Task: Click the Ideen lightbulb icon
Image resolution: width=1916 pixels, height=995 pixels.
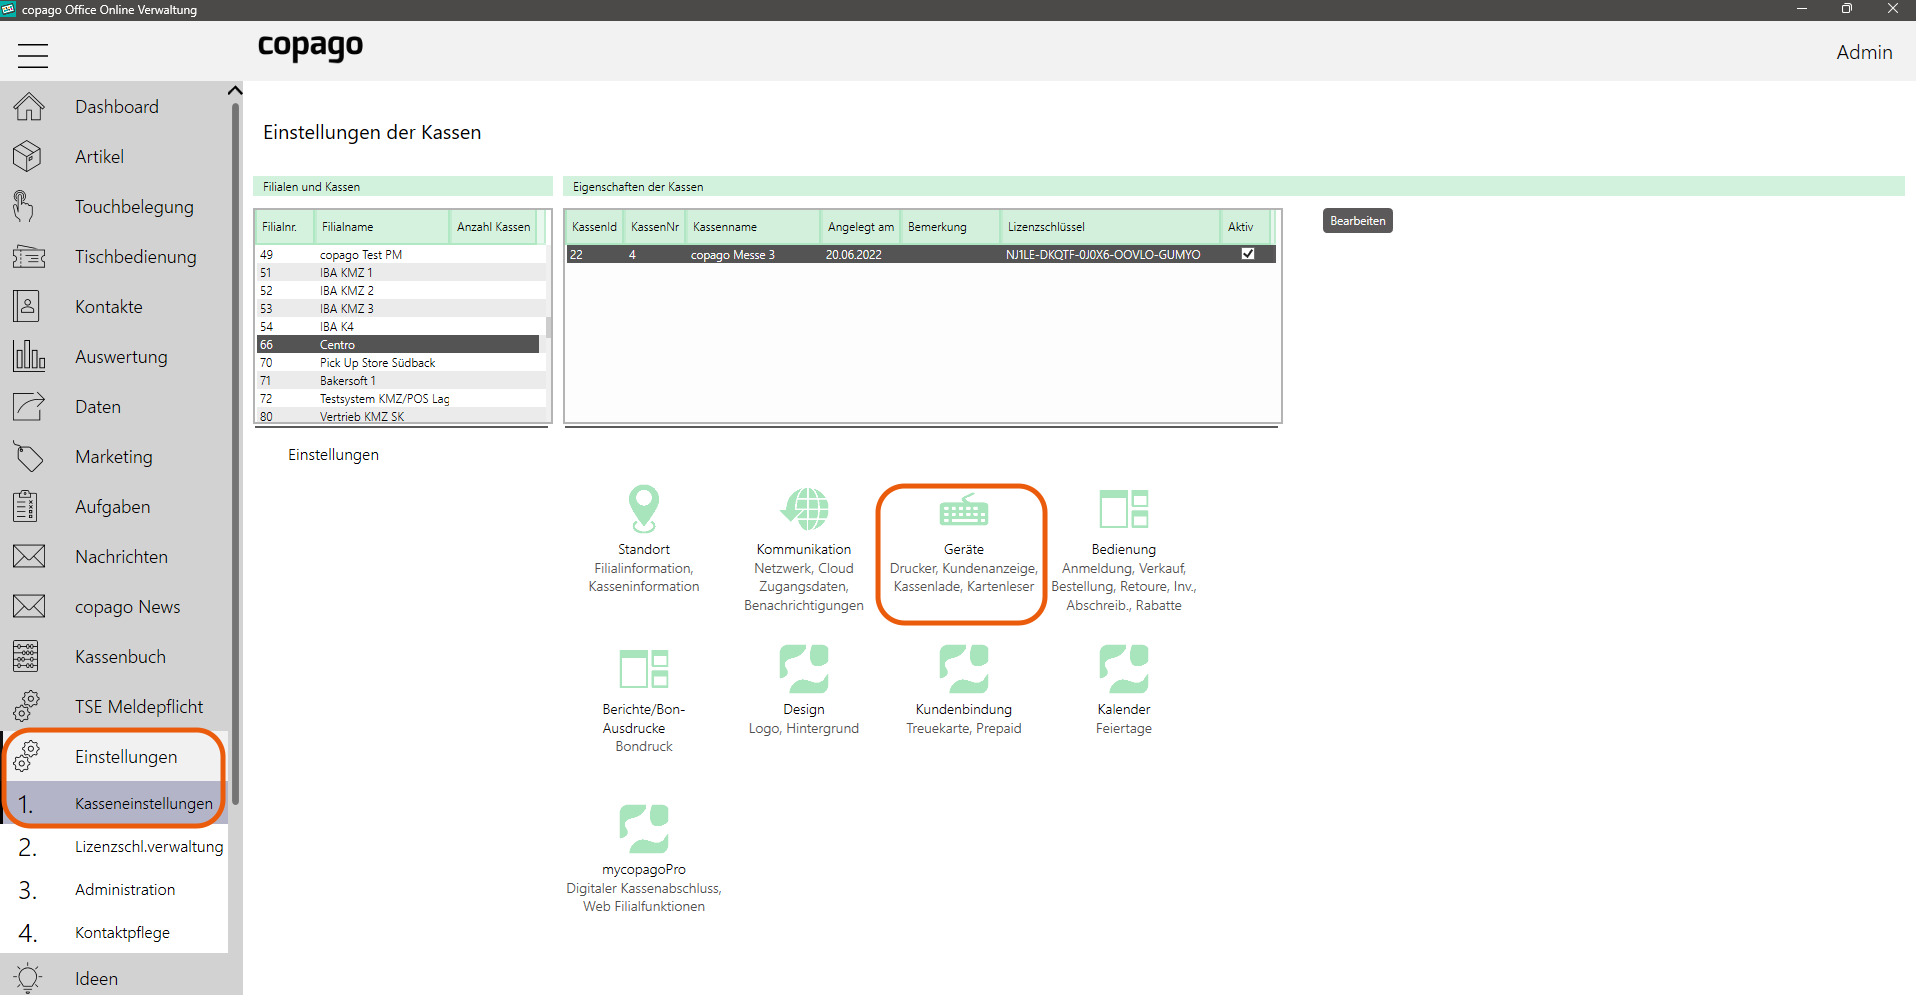Action: click(x=28, y=978)
